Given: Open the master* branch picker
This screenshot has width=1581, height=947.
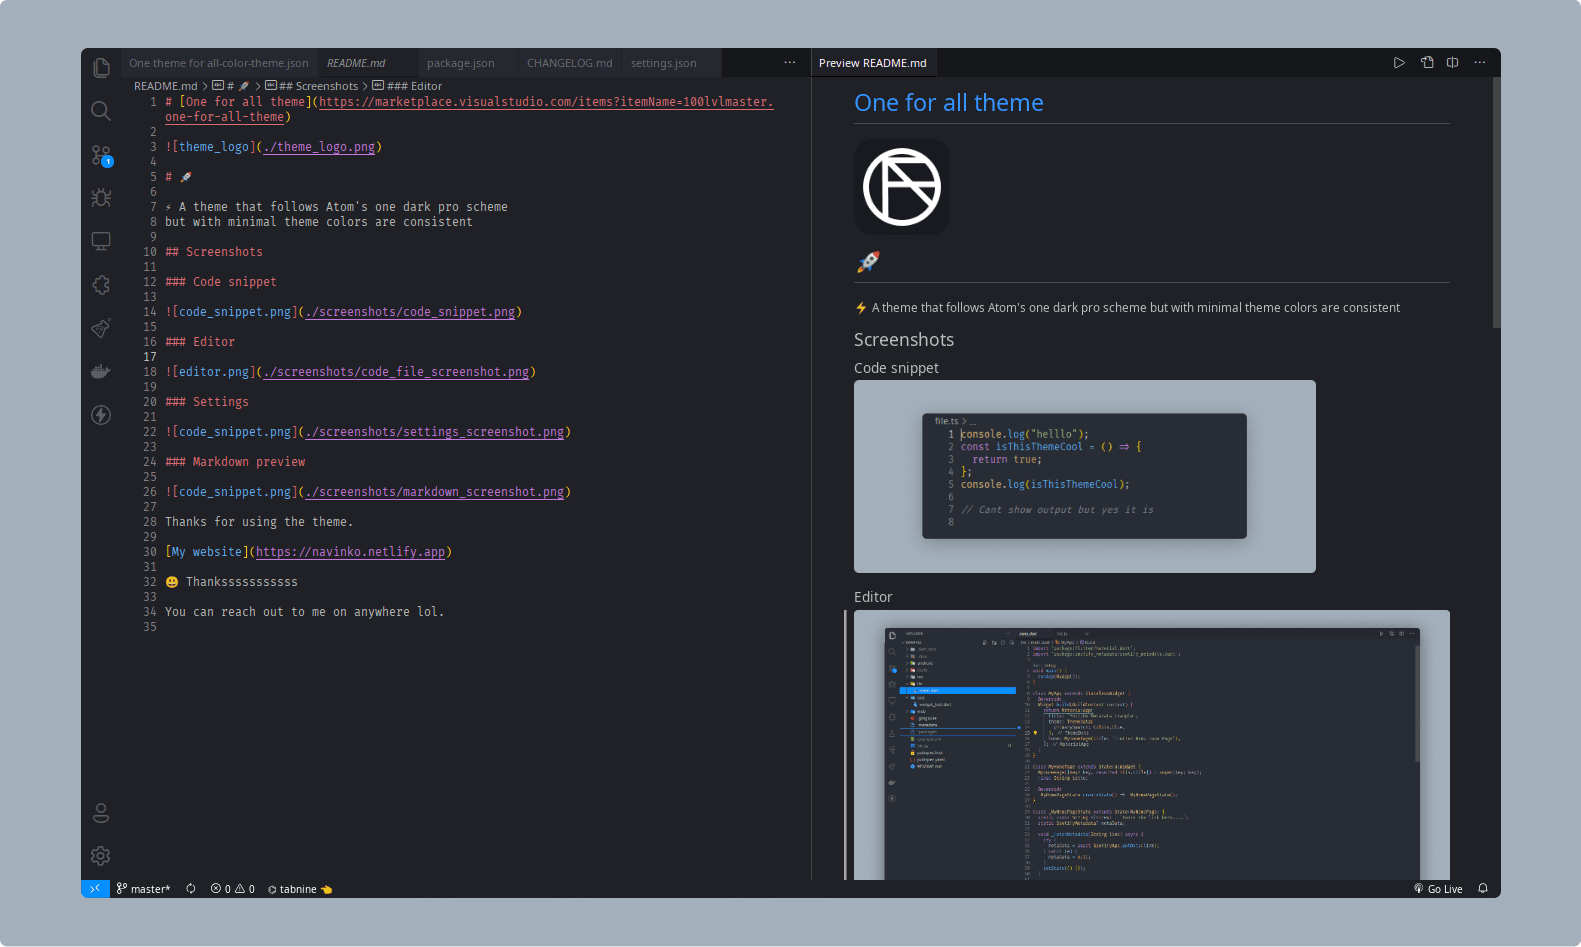Looking at the screenshot, I should [x=143, y=889].
